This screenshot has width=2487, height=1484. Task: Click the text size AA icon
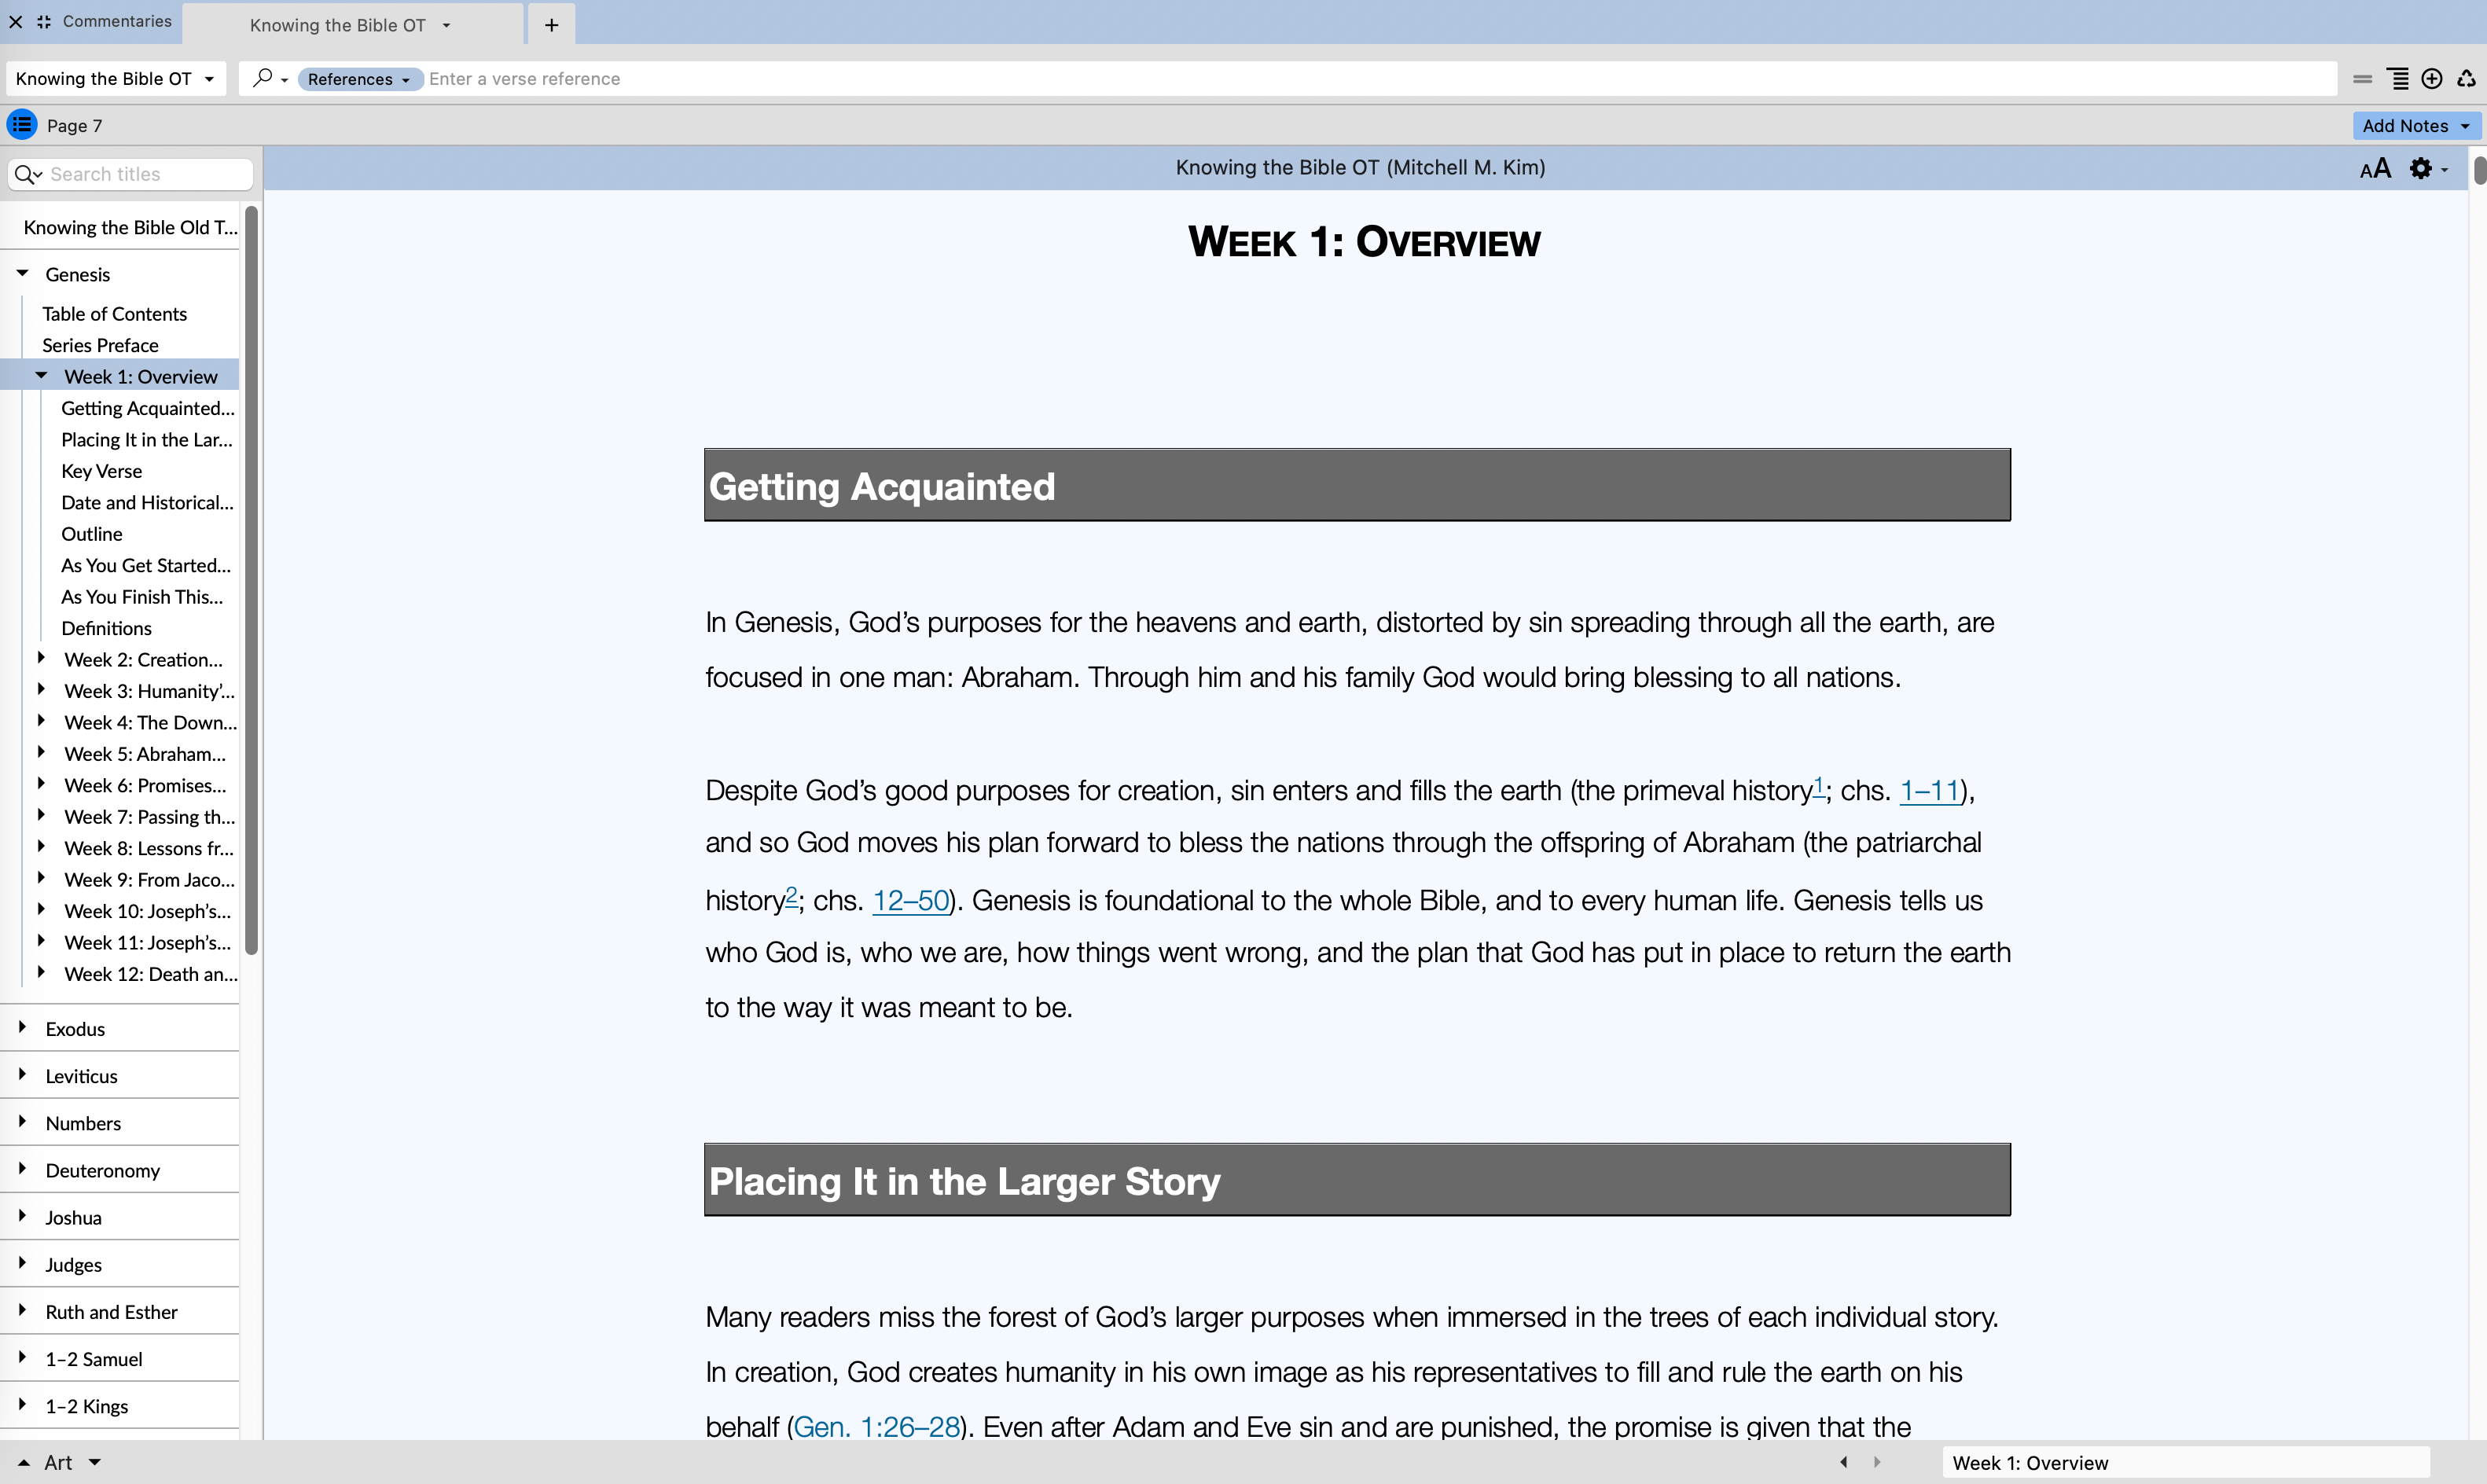tap(2375, 168)
